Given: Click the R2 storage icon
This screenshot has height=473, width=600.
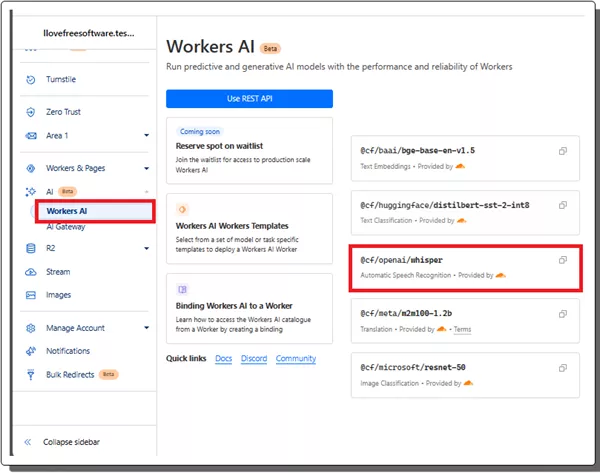Looking at the screenshot, I should 31,248.
